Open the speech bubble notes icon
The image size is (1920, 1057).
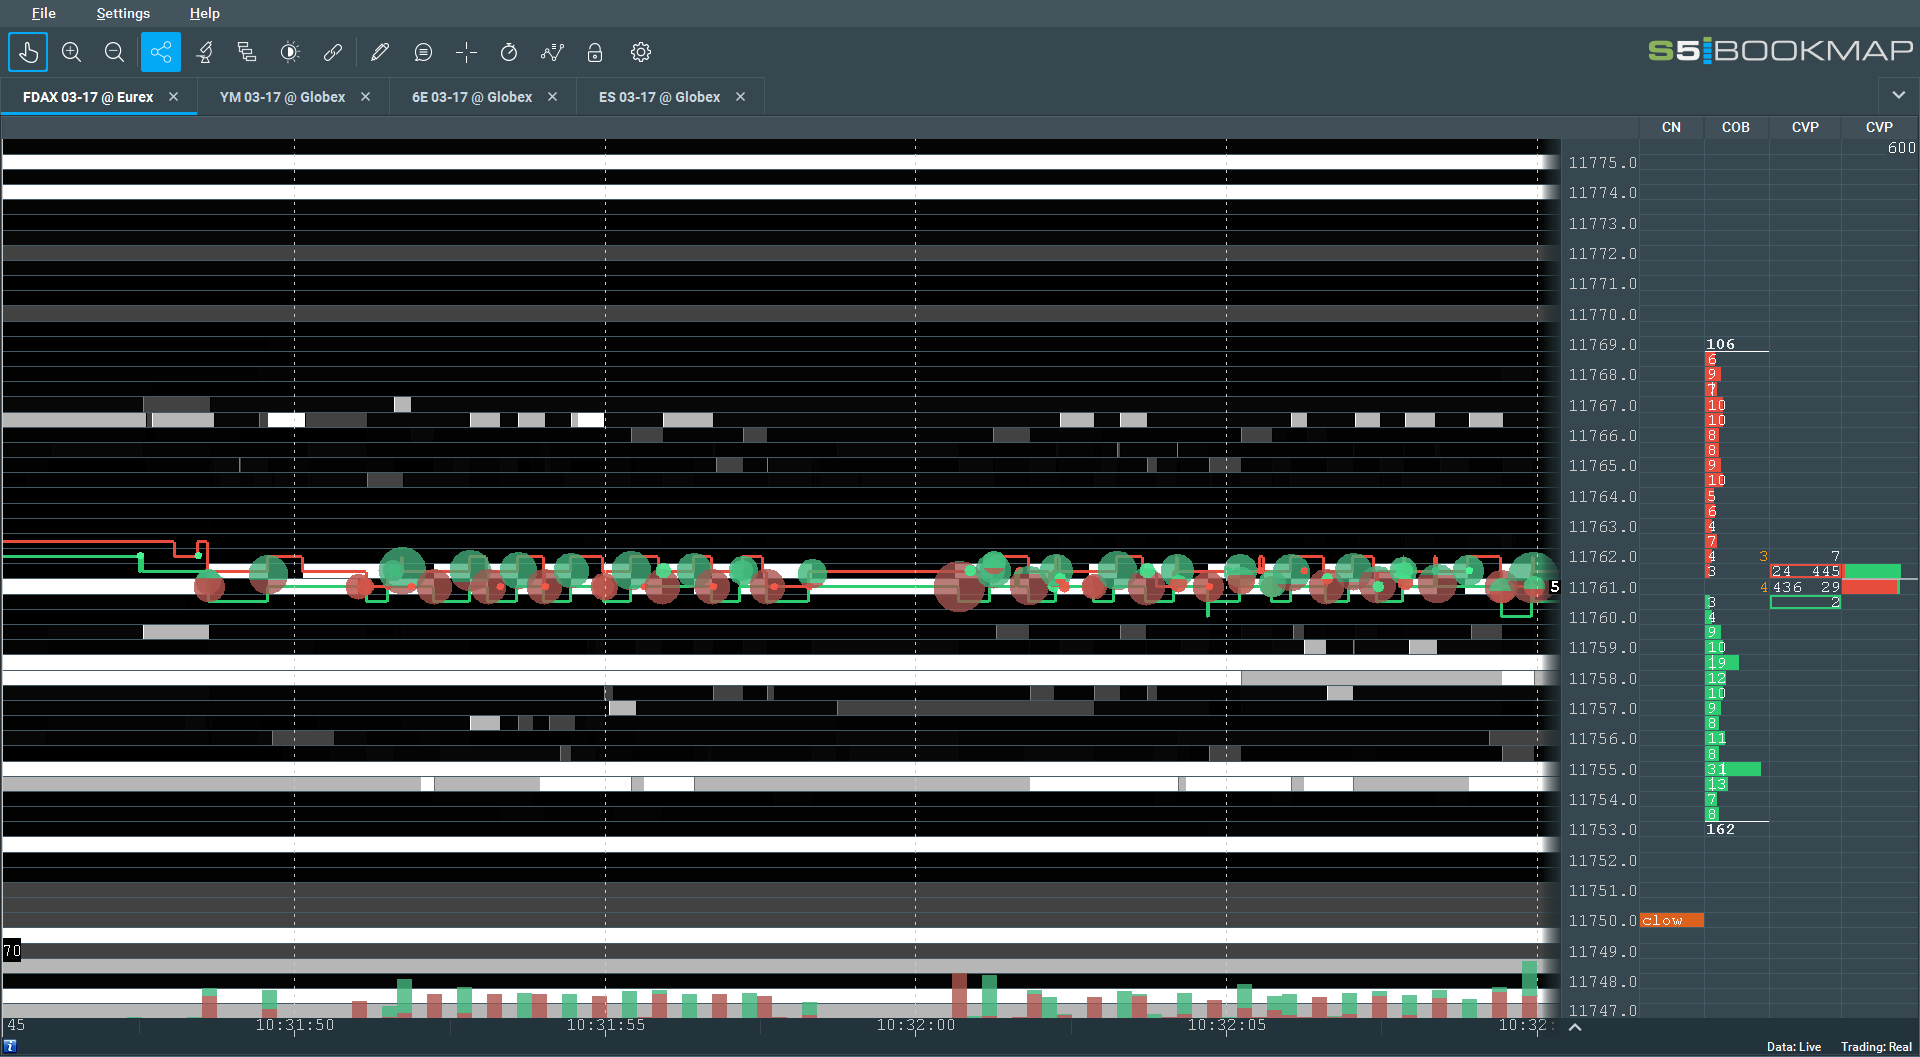coord(423,52)
